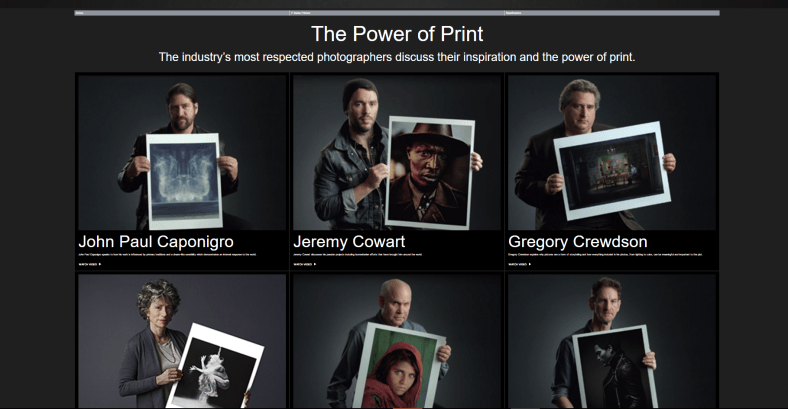
Task: Open thumbnail of woman holding dancer print
Action: tap(182, 341)
